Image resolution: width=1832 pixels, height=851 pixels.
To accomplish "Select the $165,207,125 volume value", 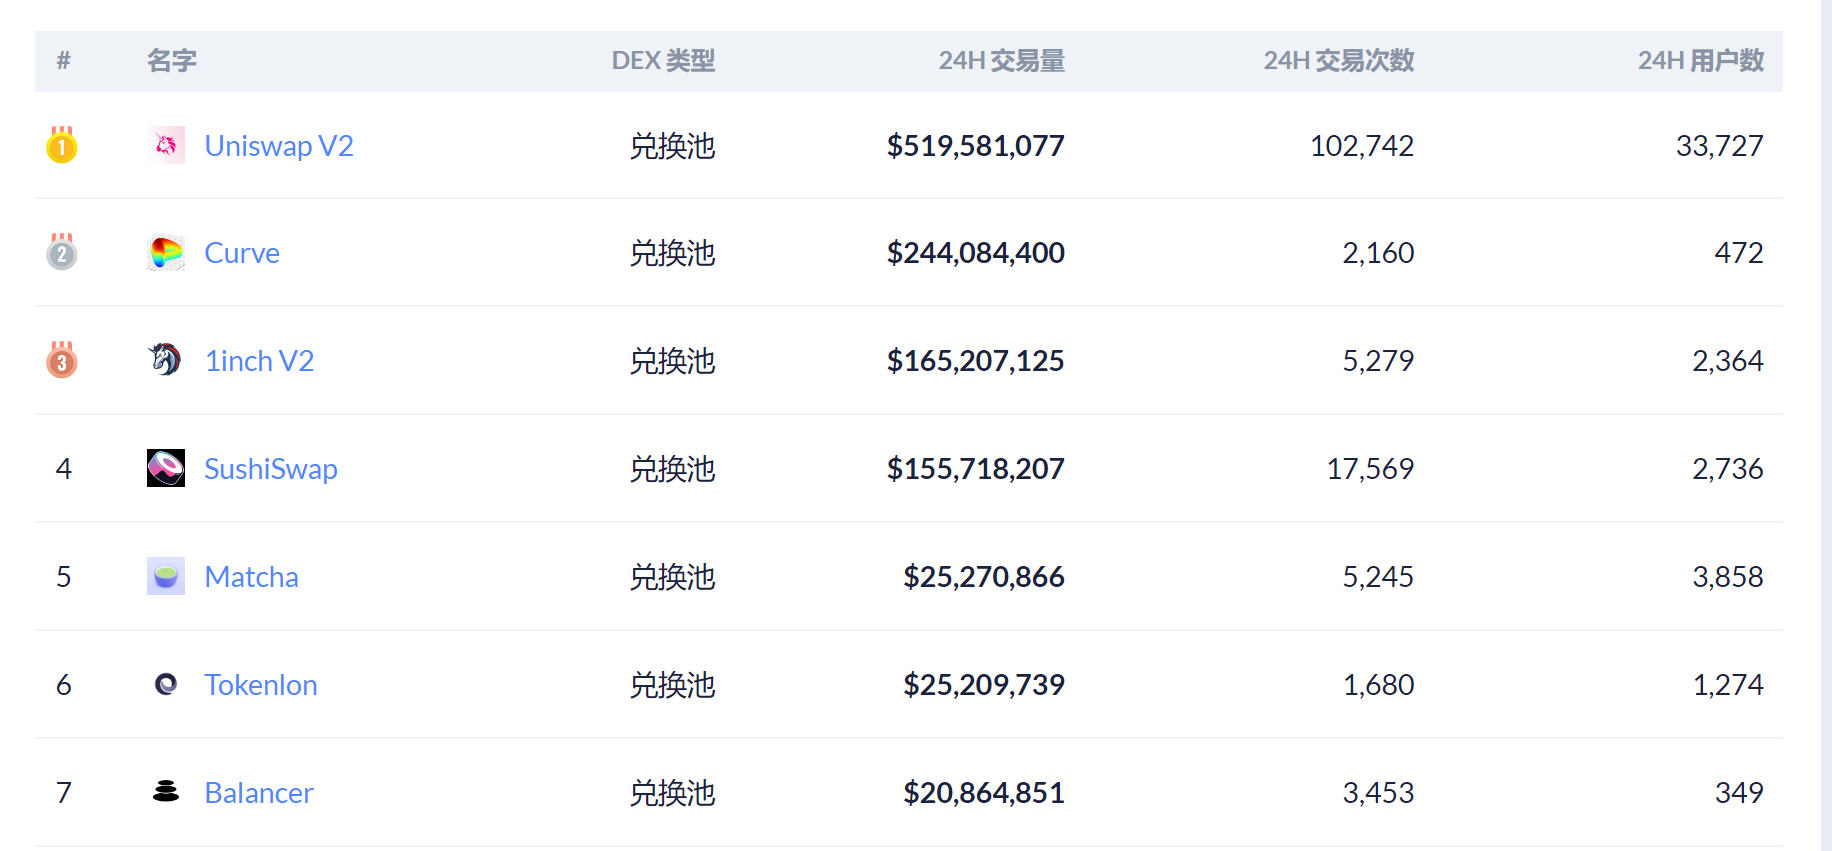I will tap(976, 361).
